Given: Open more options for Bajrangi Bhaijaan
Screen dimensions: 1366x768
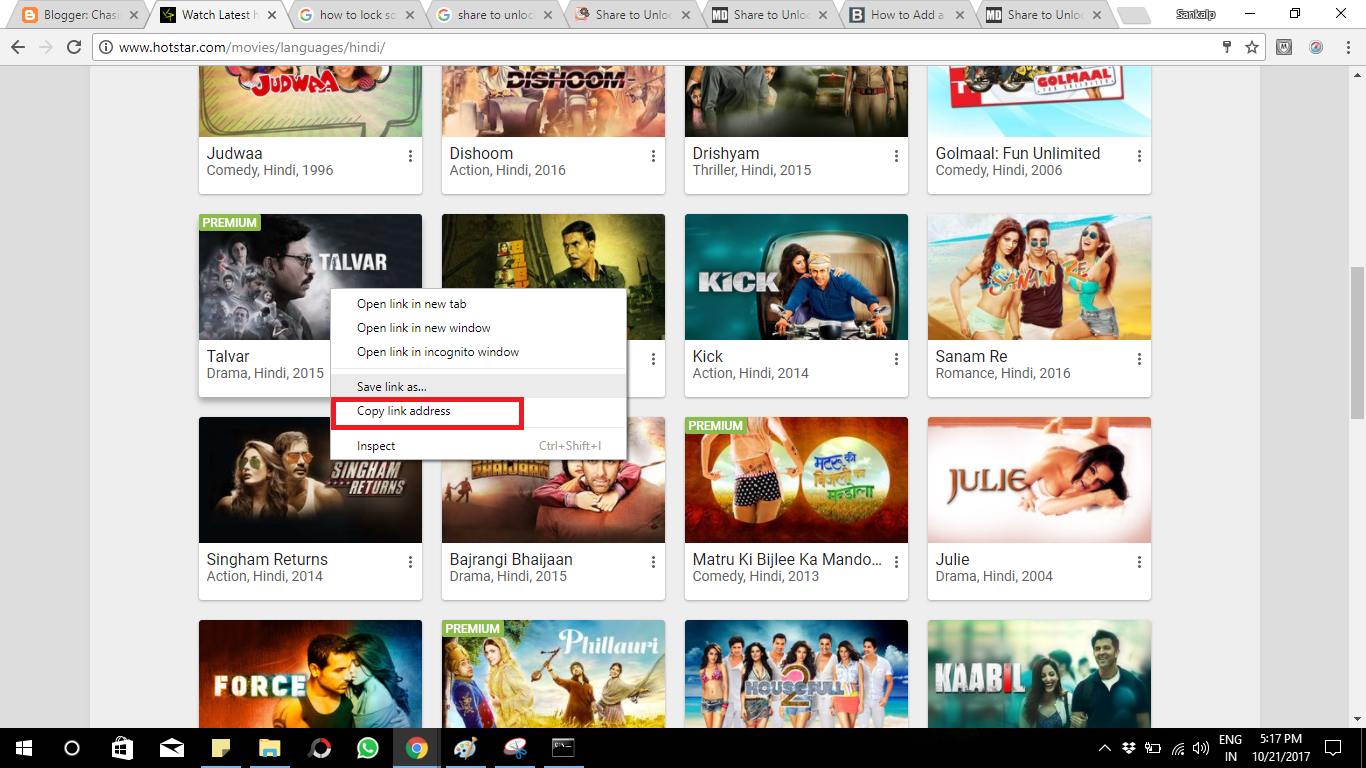Looking at the screenshot, I should click(x=653, y=562).
